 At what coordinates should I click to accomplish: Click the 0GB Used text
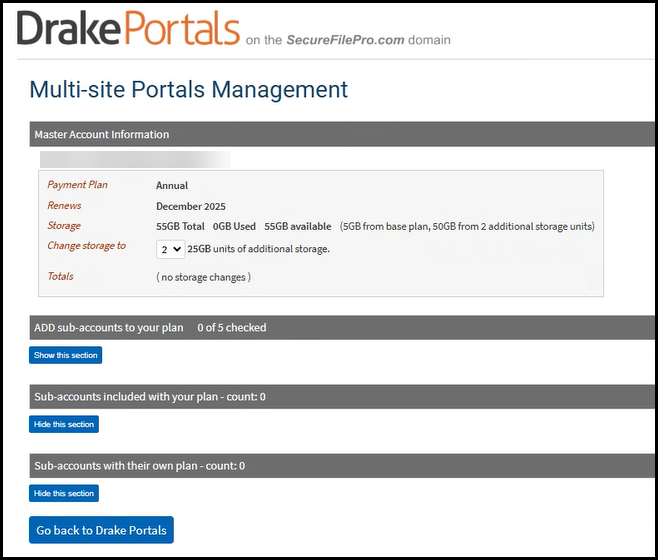234,226
